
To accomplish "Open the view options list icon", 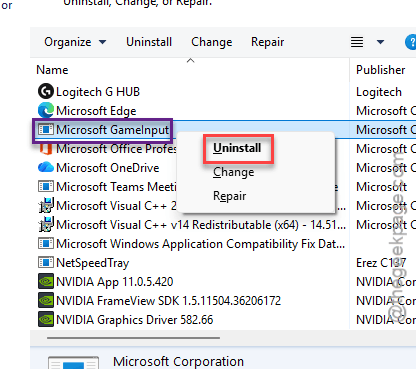I will (x=357, y=42).
